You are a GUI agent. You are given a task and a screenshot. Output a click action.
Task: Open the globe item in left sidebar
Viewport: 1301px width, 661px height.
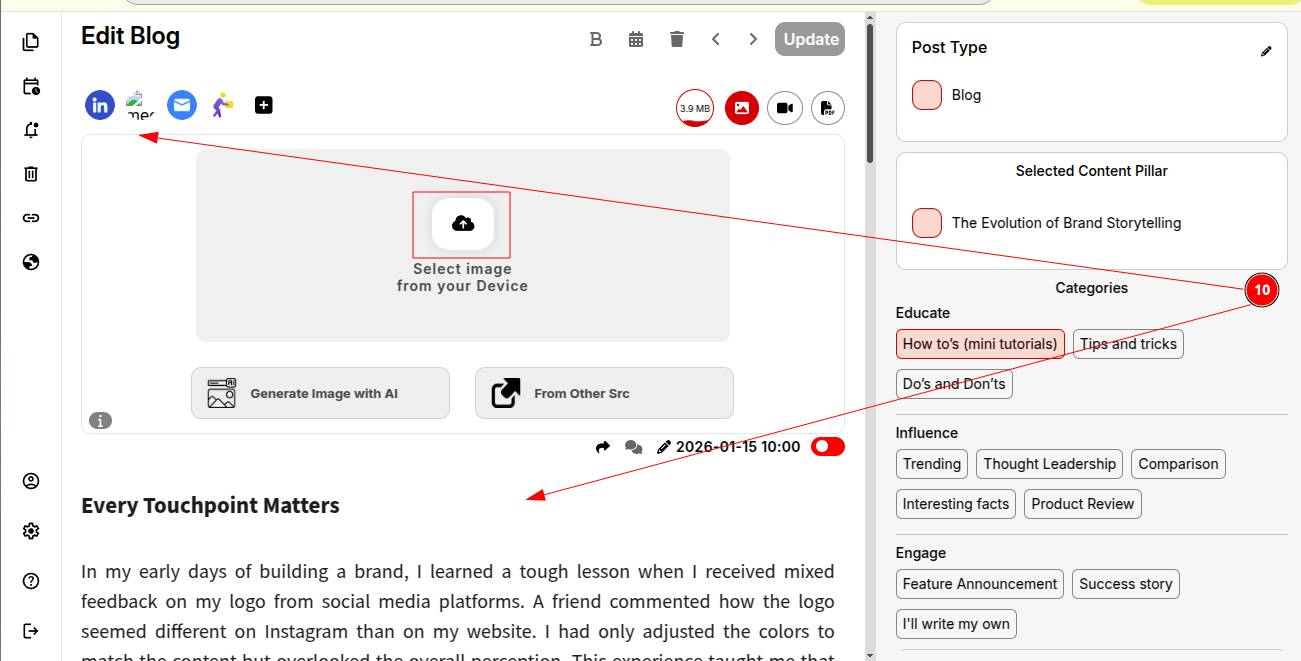31,262
